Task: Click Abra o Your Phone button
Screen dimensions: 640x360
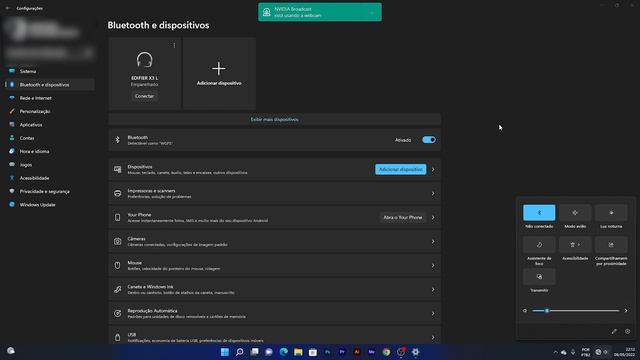Action: click(402, 218)
